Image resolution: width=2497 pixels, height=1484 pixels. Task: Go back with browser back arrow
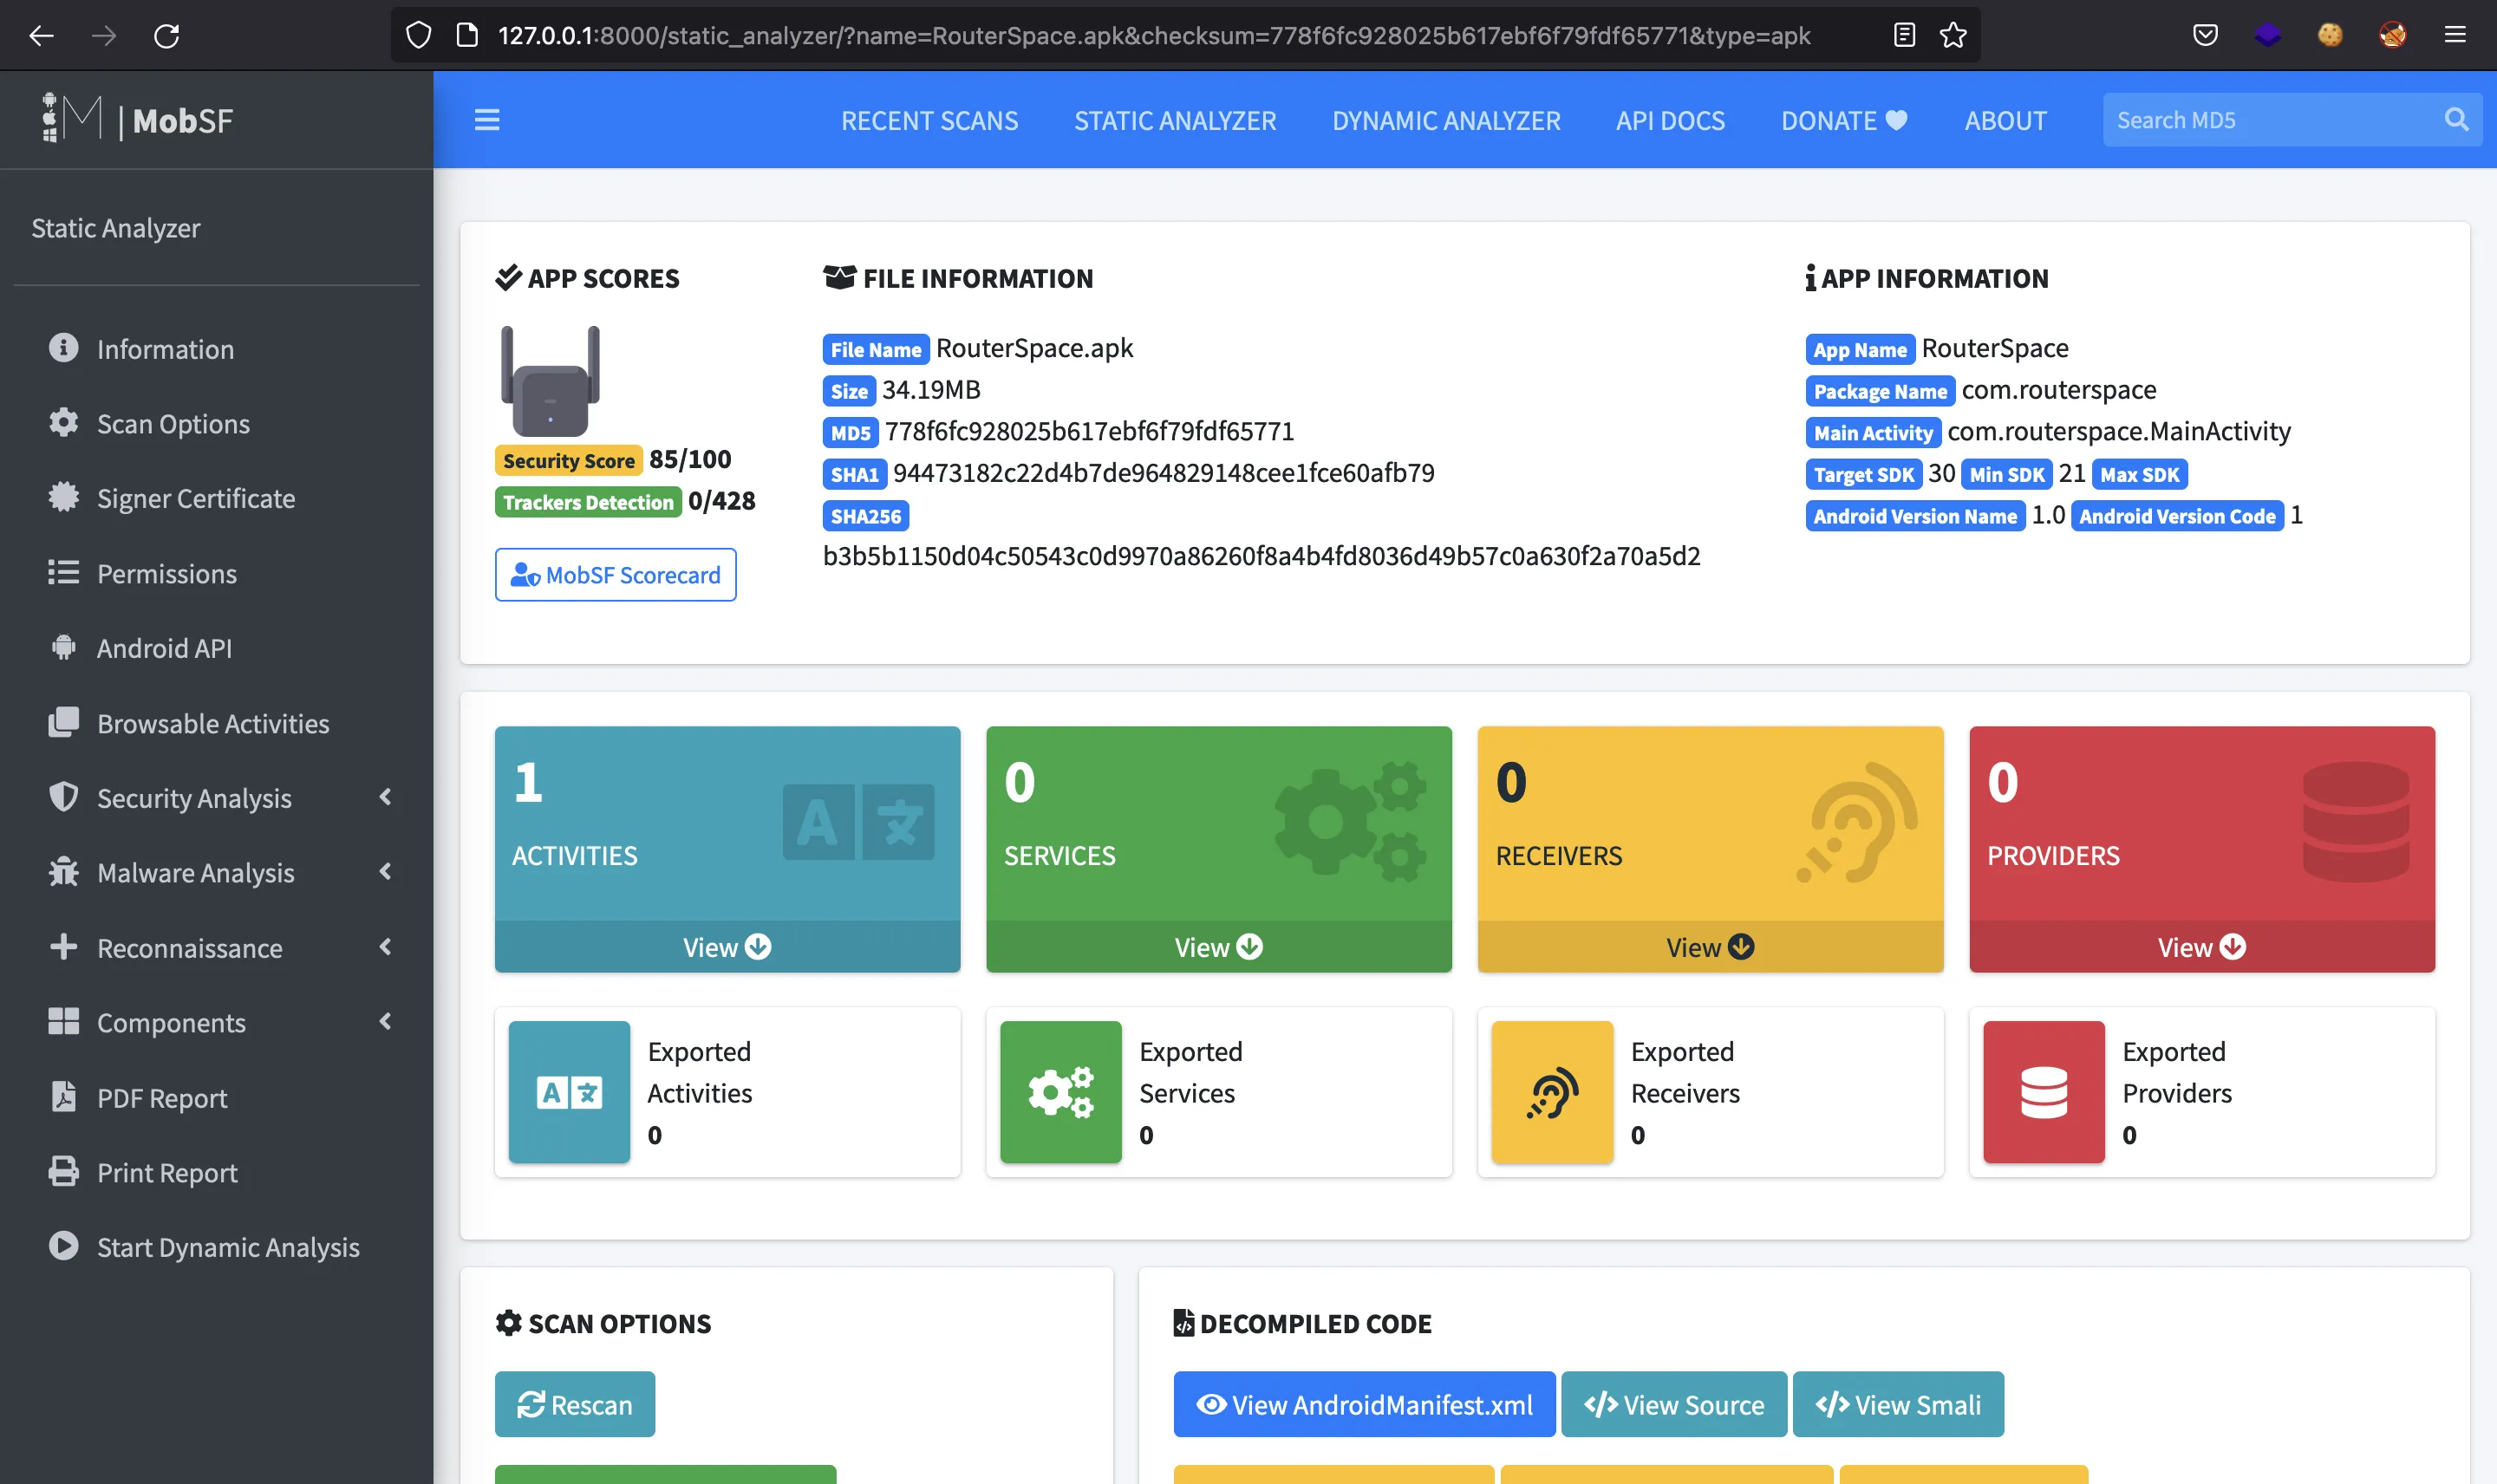(x=41, y=36)
